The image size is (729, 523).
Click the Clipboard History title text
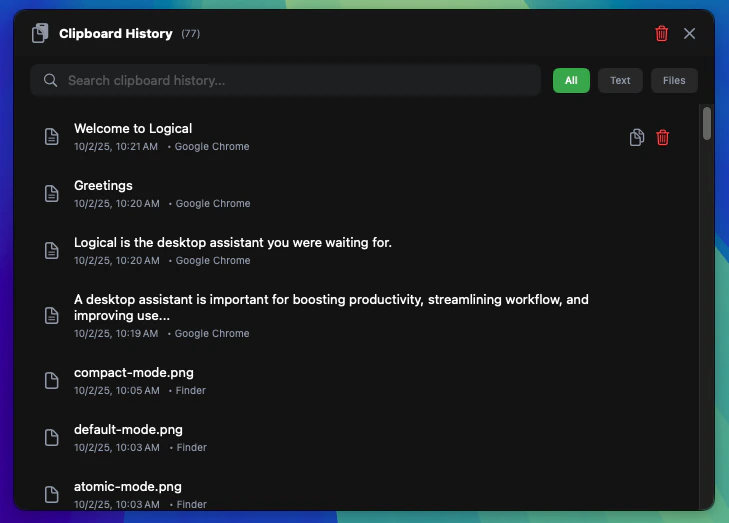(x=116, y=33)
